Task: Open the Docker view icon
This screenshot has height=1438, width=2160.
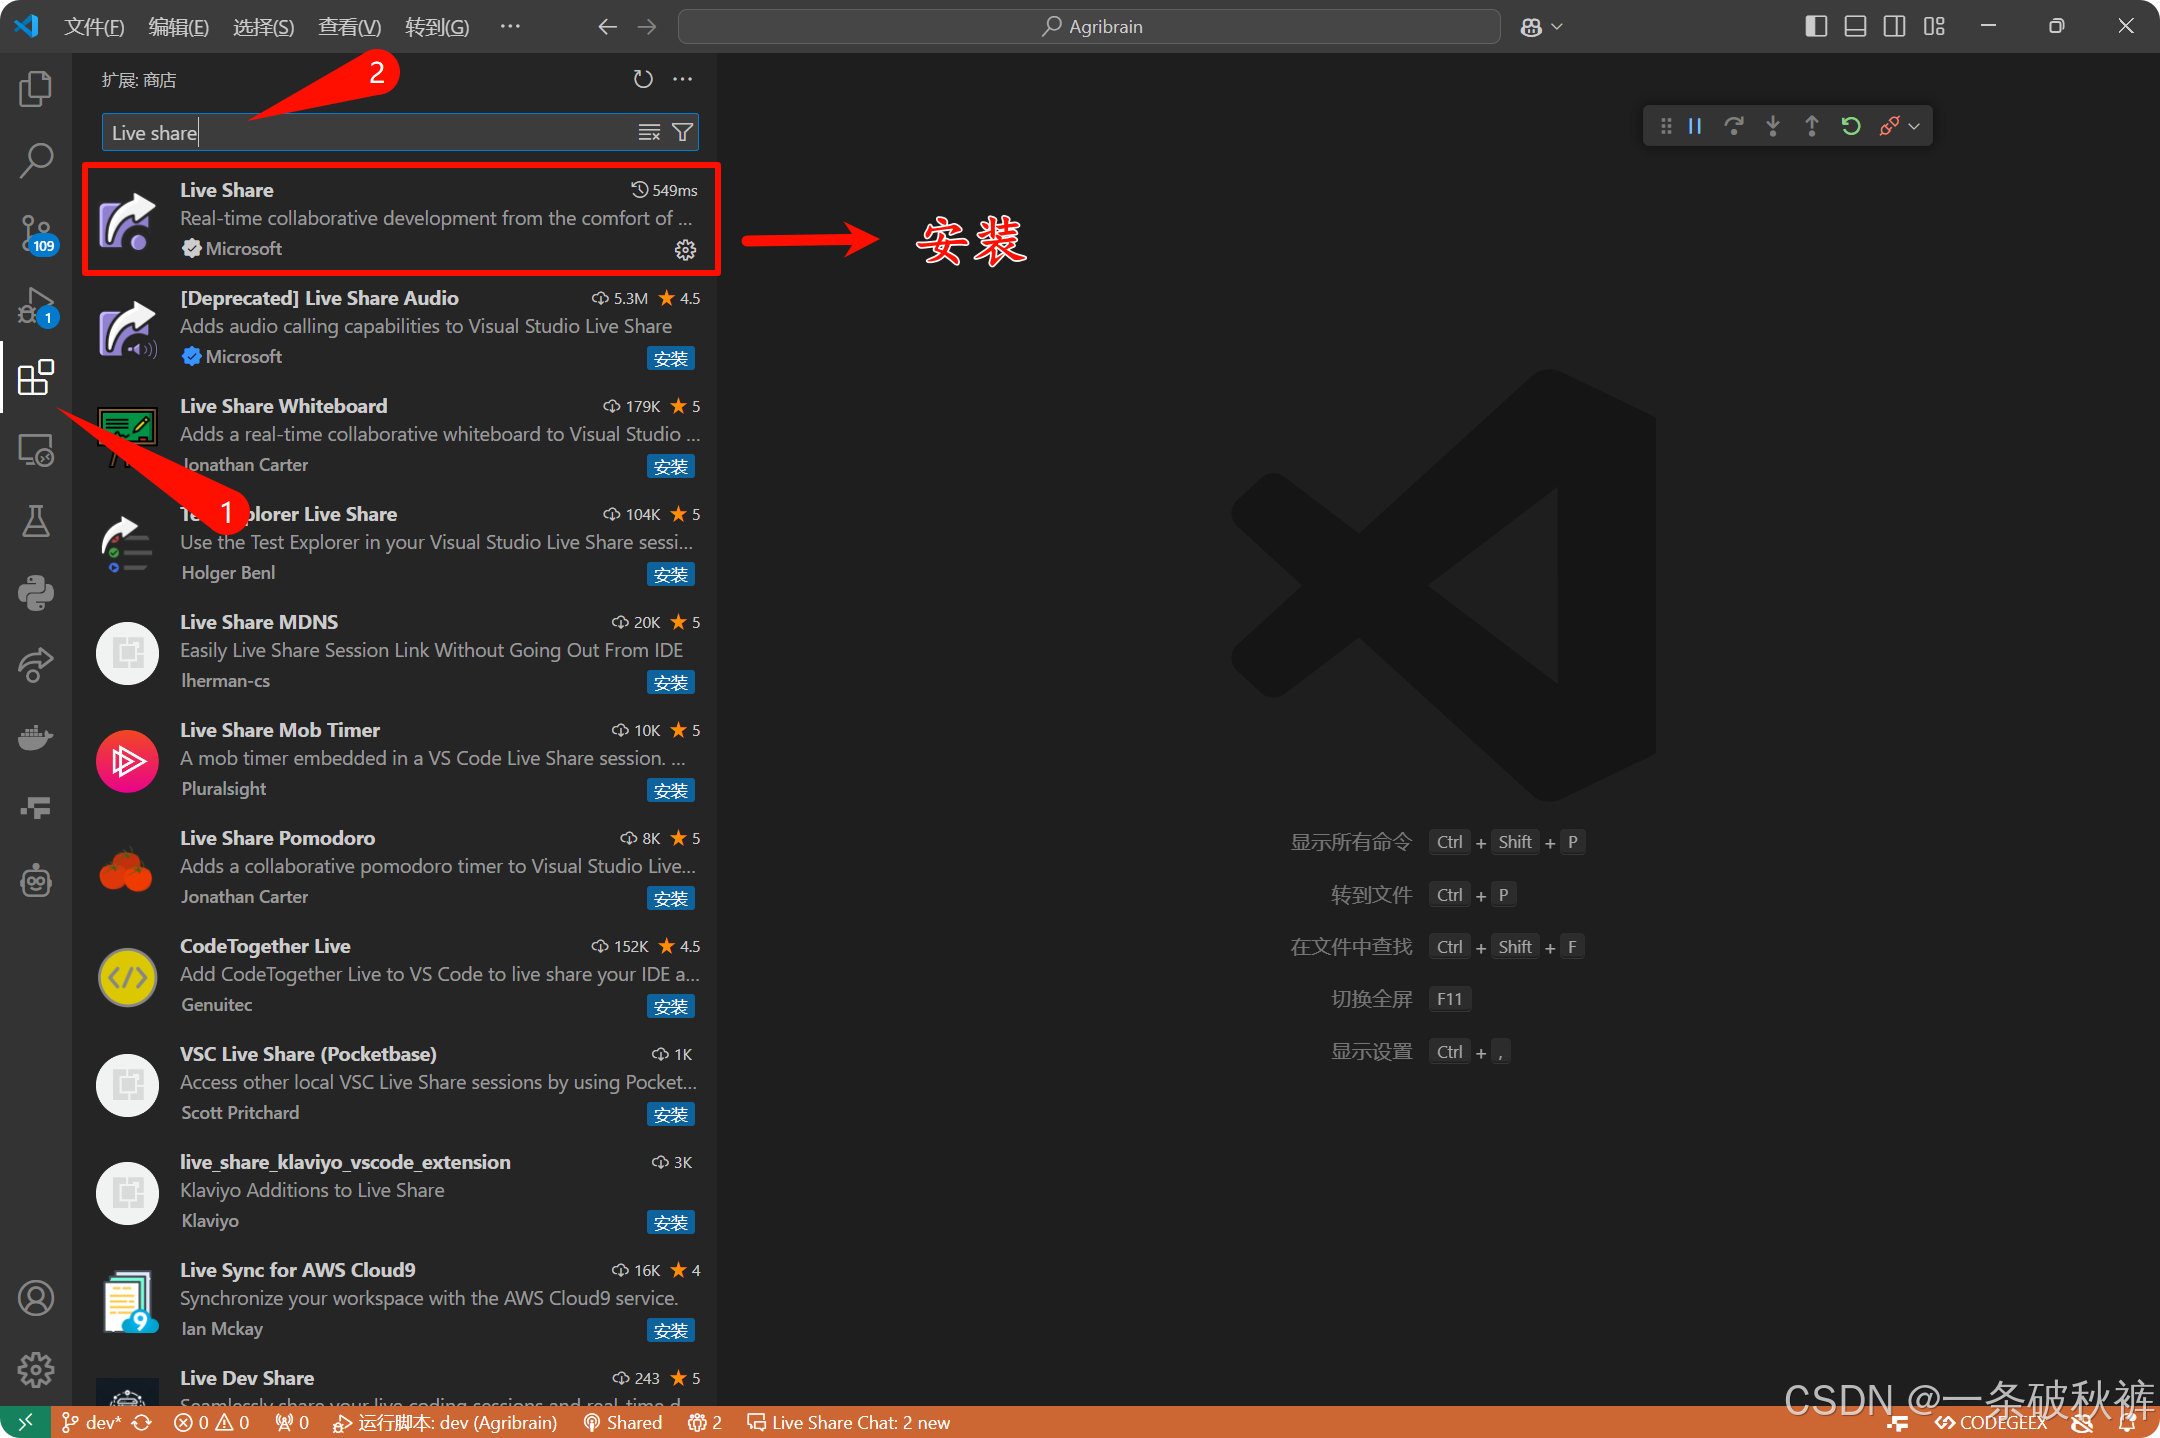Action: click(x=36, y=737)
